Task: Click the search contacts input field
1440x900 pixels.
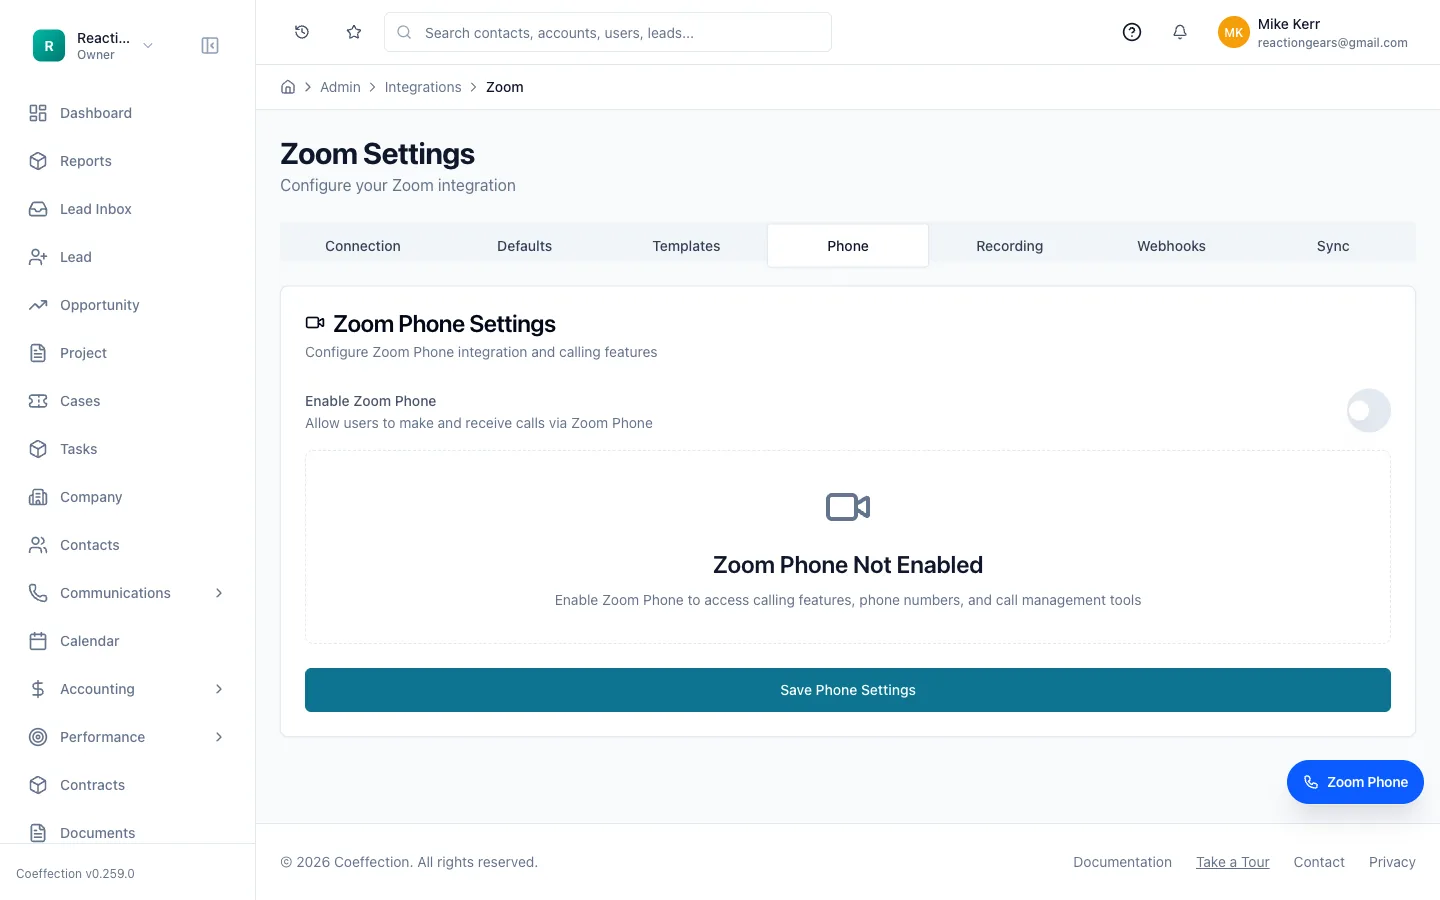Action: (x=608, y=32)
